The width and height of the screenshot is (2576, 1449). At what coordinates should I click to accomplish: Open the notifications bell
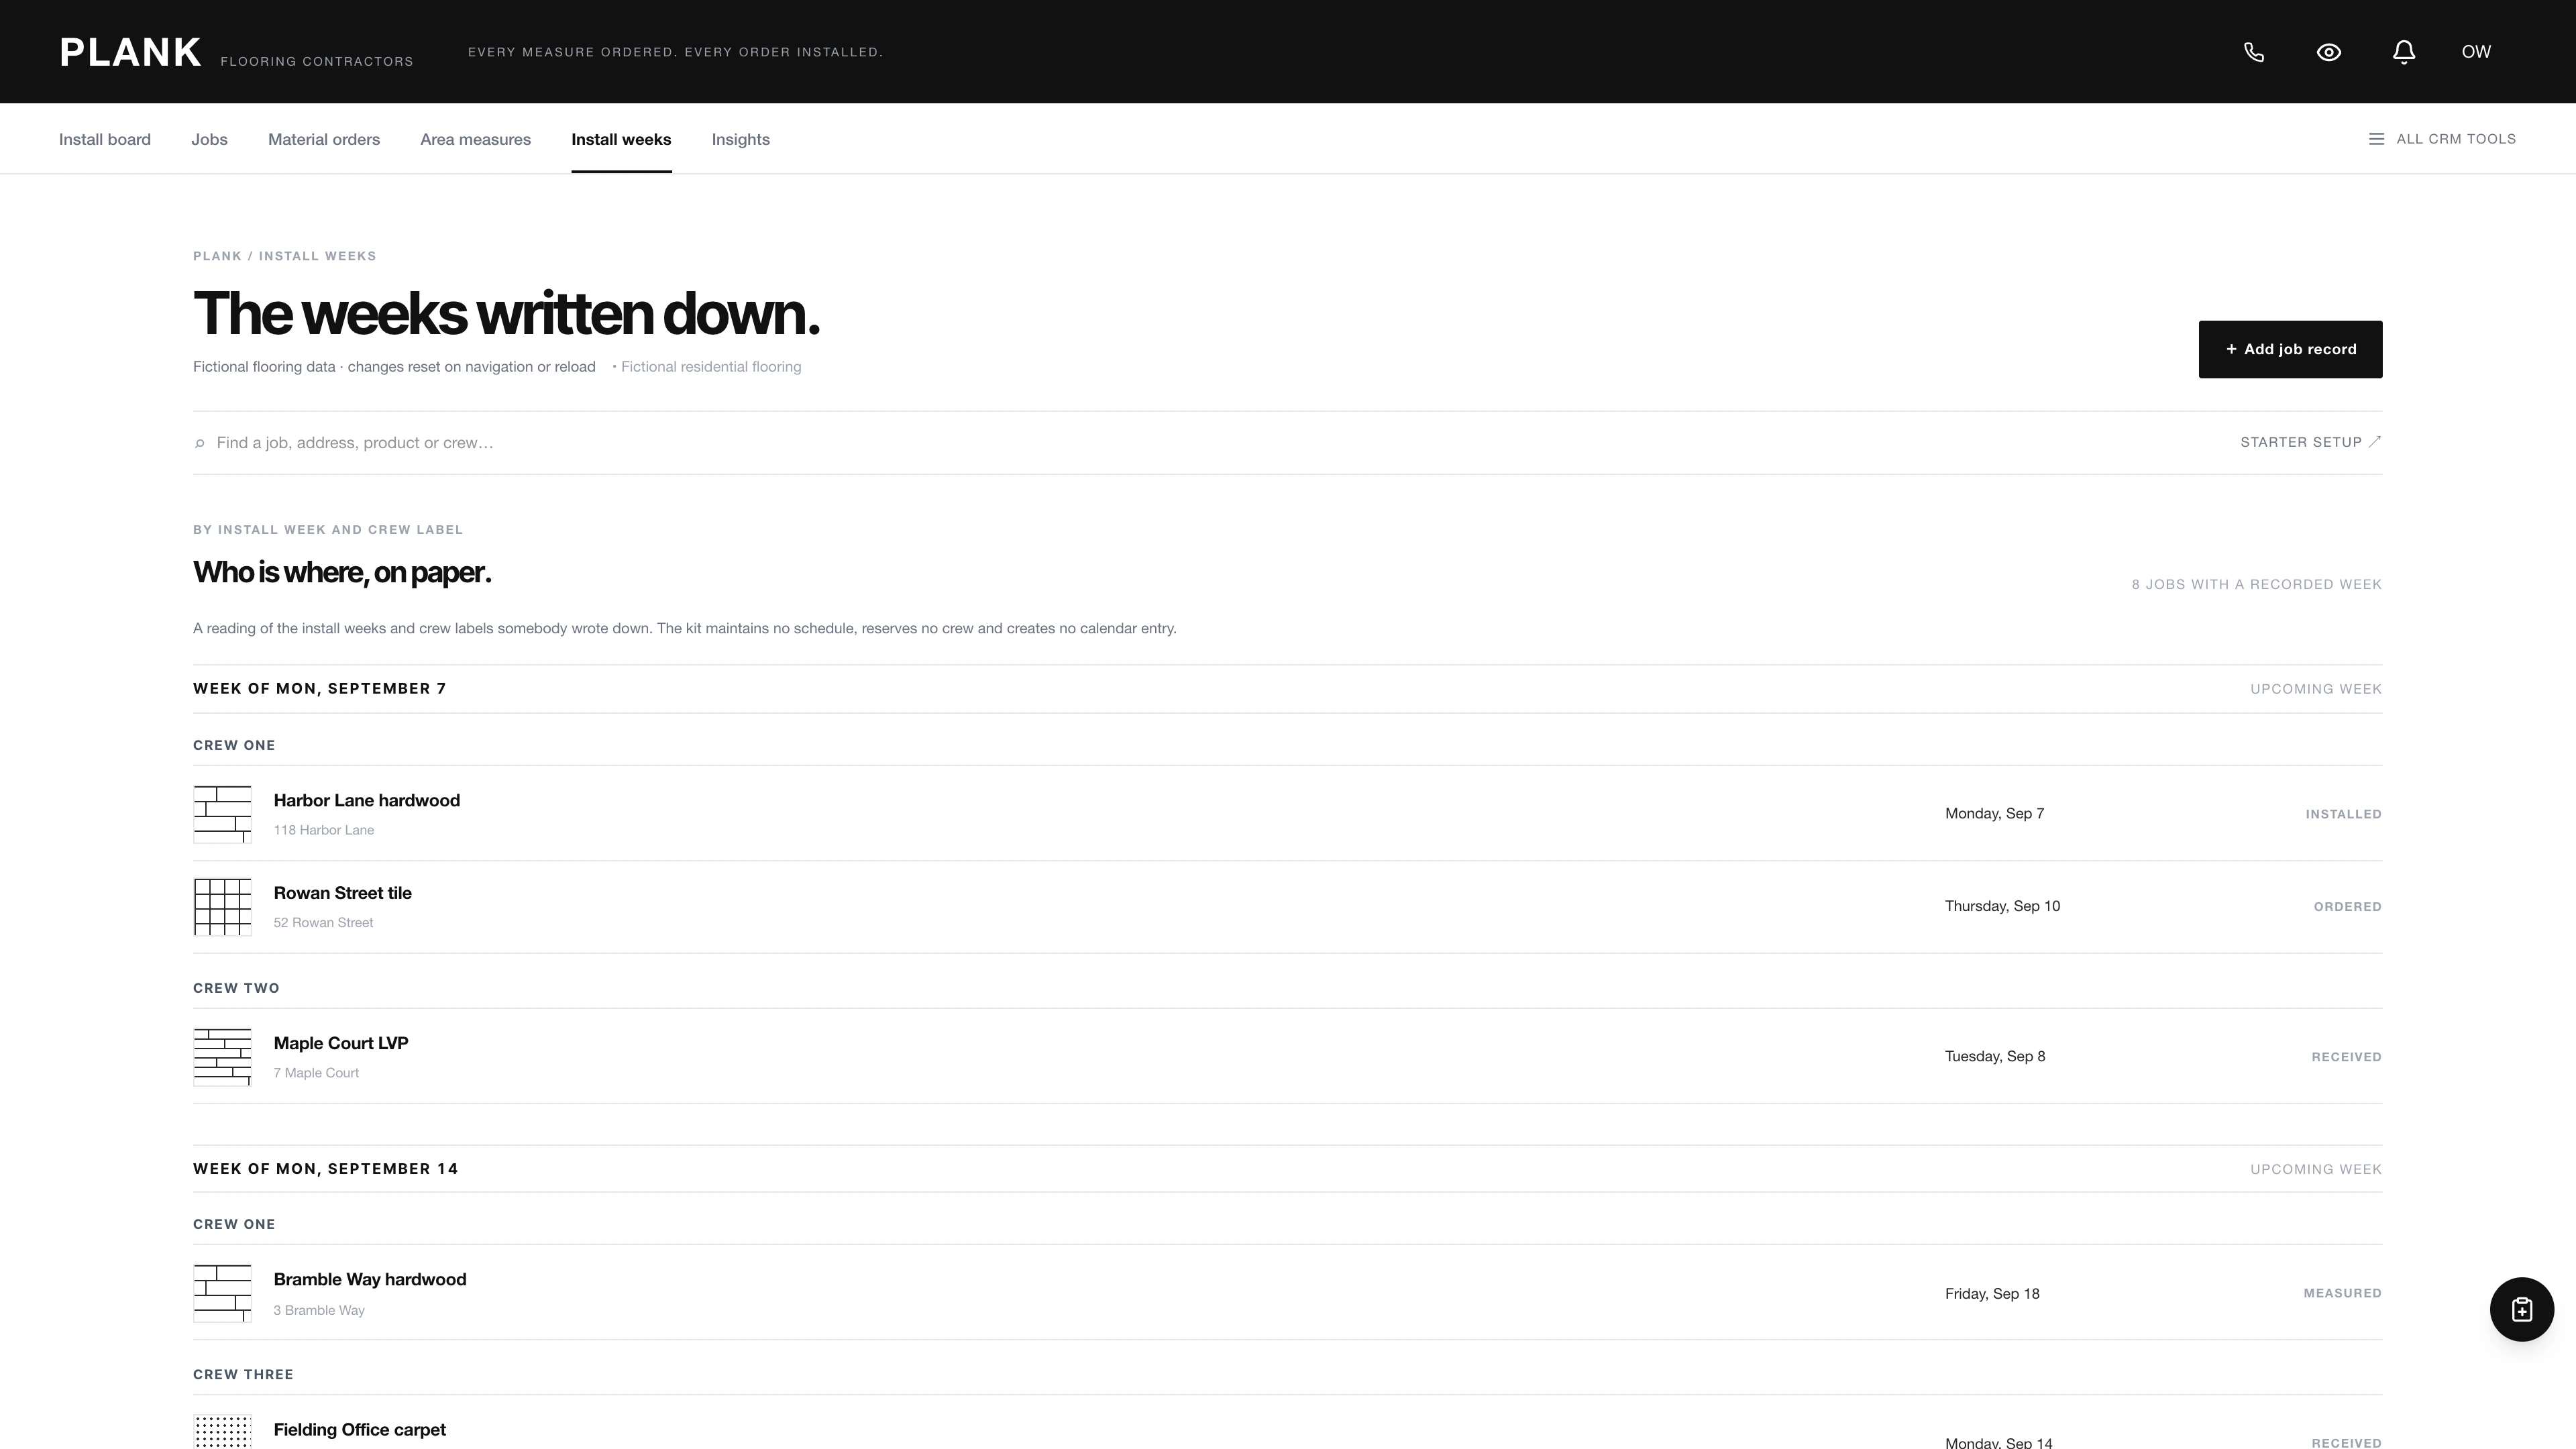click(x=2404, y=52)
